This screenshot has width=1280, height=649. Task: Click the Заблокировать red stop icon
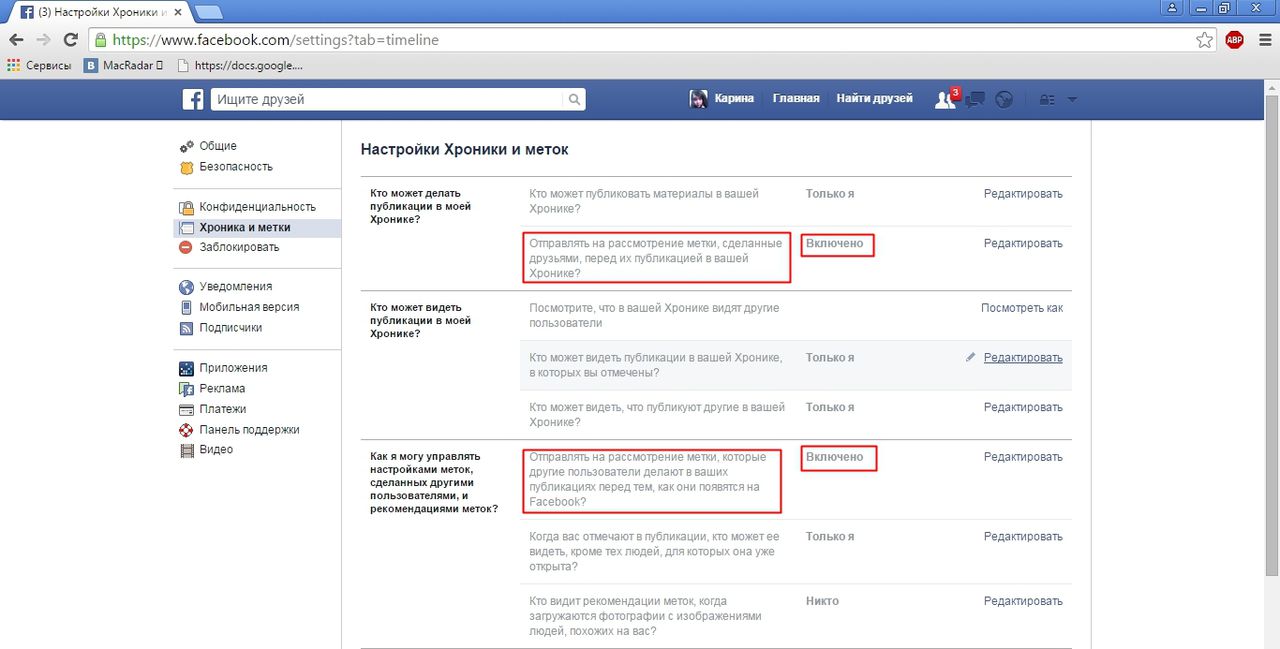[186, 248]
